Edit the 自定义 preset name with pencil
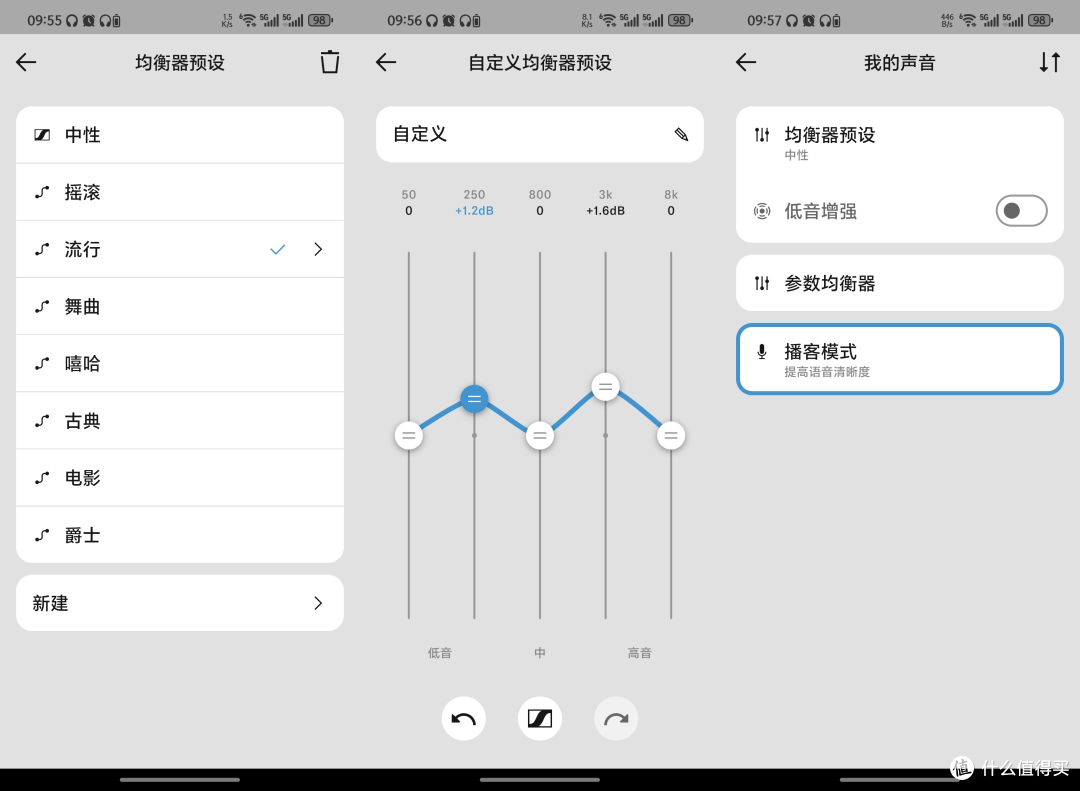Viewport: 1080px width, 791px height. (681, 134)
